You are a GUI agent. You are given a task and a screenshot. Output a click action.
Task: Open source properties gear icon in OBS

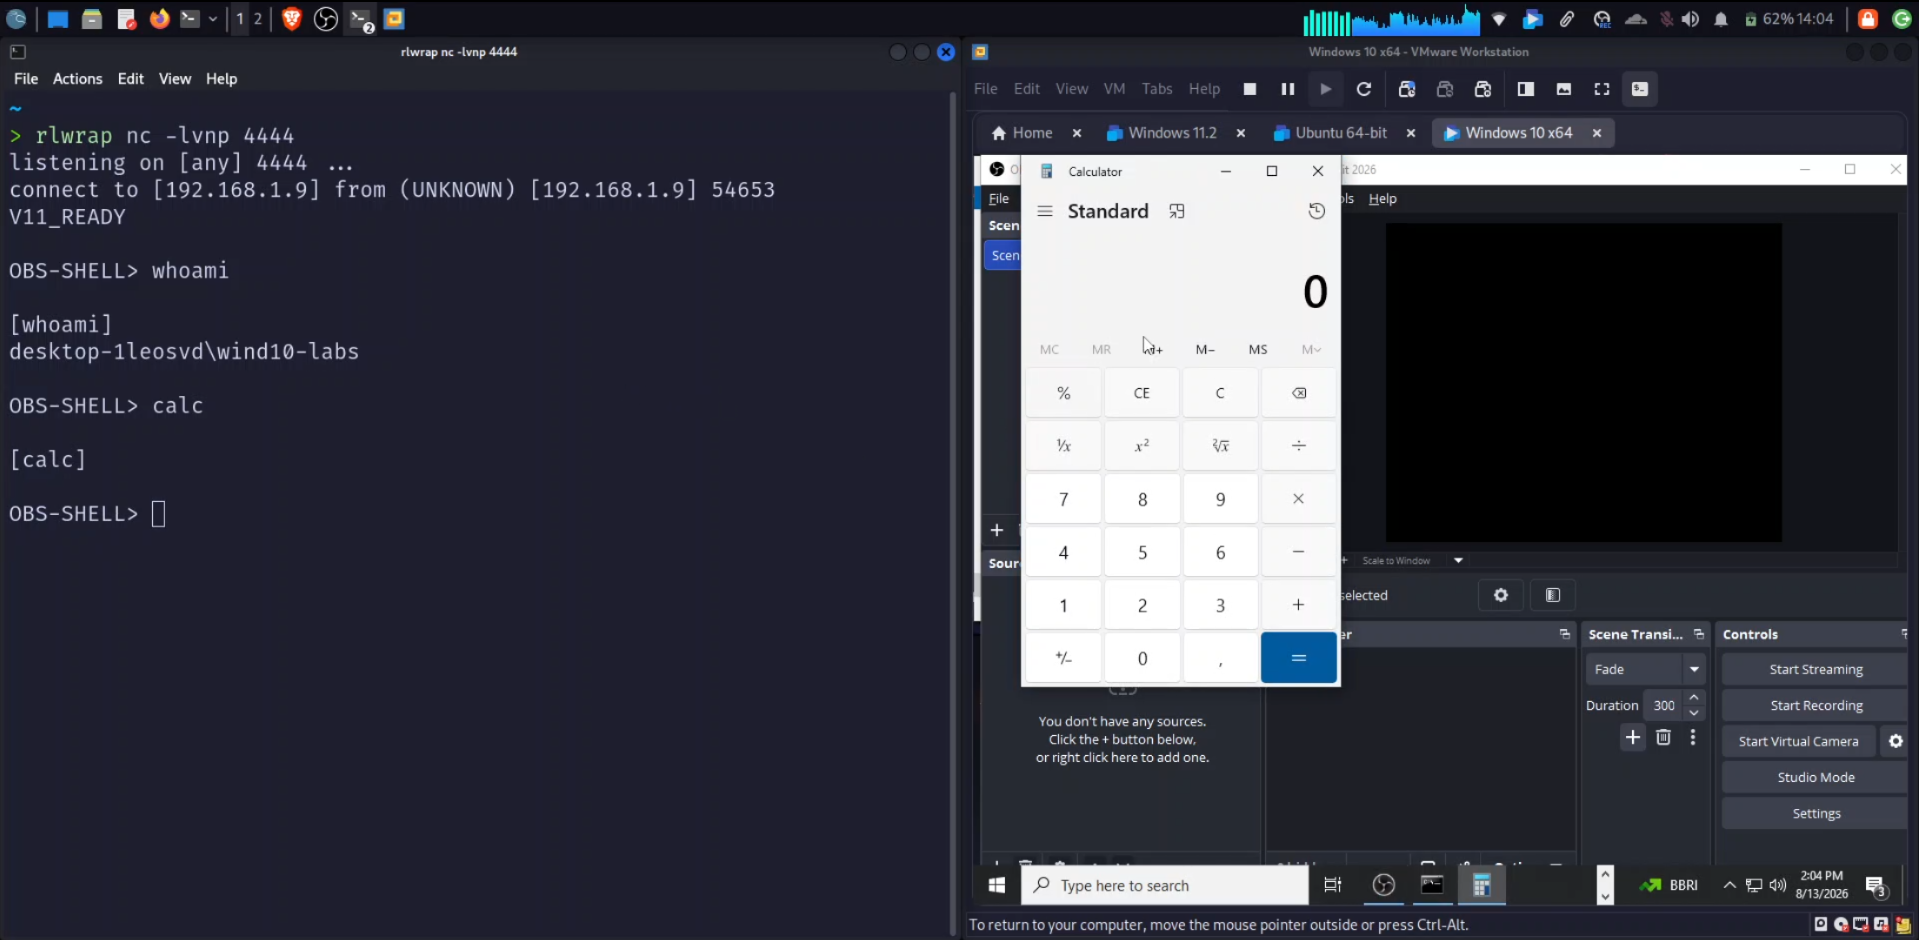point(1500,596)
